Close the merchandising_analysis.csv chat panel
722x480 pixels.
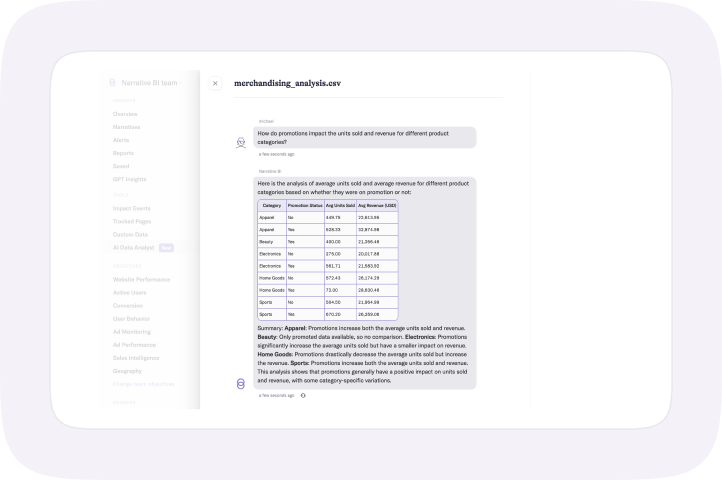point(215,83)
